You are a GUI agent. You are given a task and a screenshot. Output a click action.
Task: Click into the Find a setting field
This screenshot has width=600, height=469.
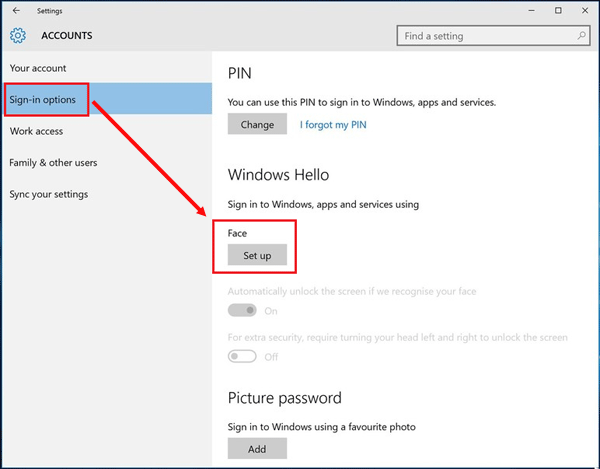pos(493,36)
